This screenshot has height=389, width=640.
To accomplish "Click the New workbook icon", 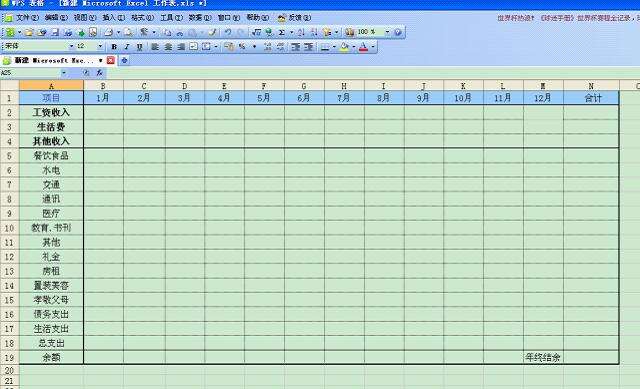I will pos(10,32).
